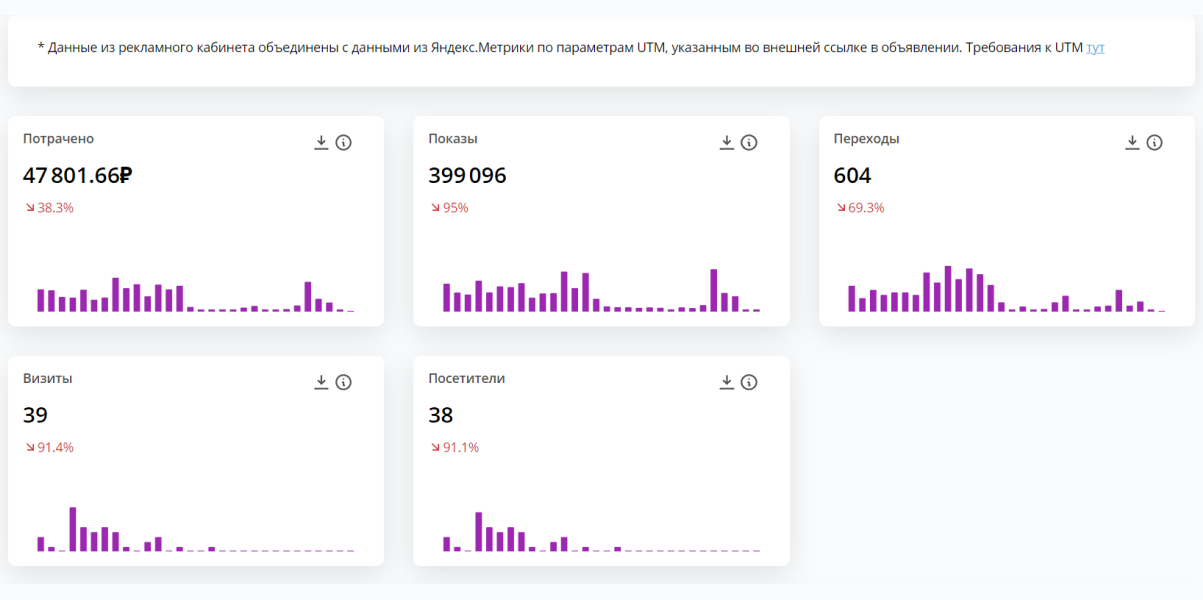Open the UTM requirements 'тут' link

[x=1095, y=47]
